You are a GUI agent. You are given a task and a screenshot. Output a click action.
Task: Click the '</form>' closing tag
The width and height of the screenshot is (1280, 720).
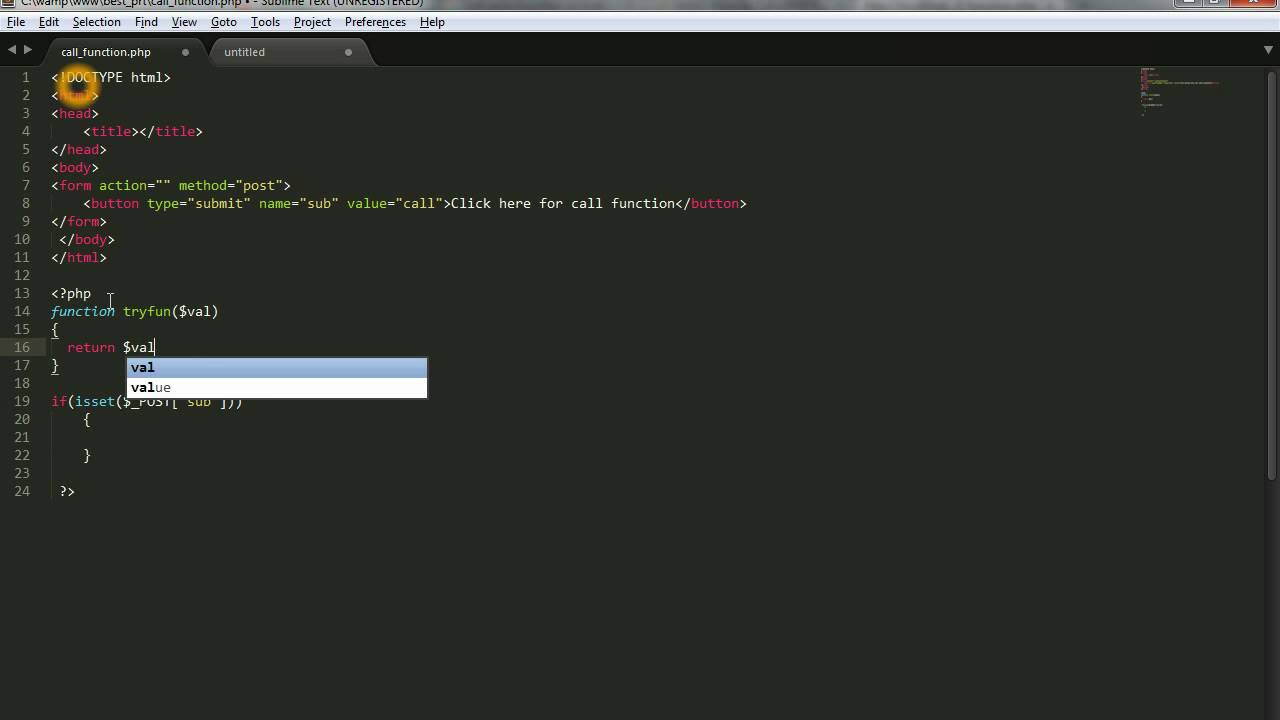pos(79,221)
